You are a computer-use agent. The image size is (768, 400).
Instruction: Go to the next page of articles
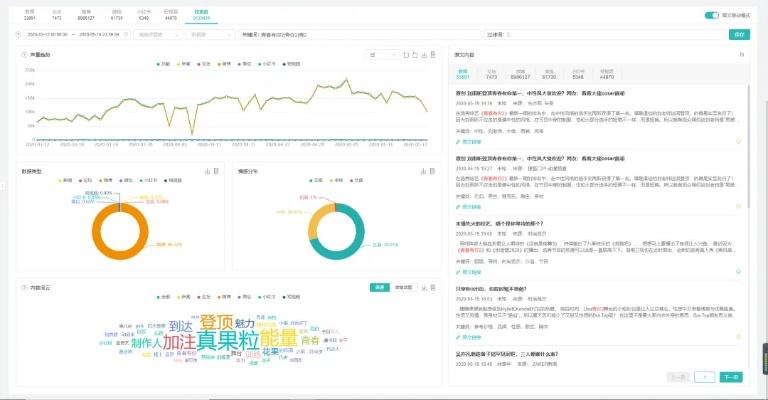pos(731,377)
